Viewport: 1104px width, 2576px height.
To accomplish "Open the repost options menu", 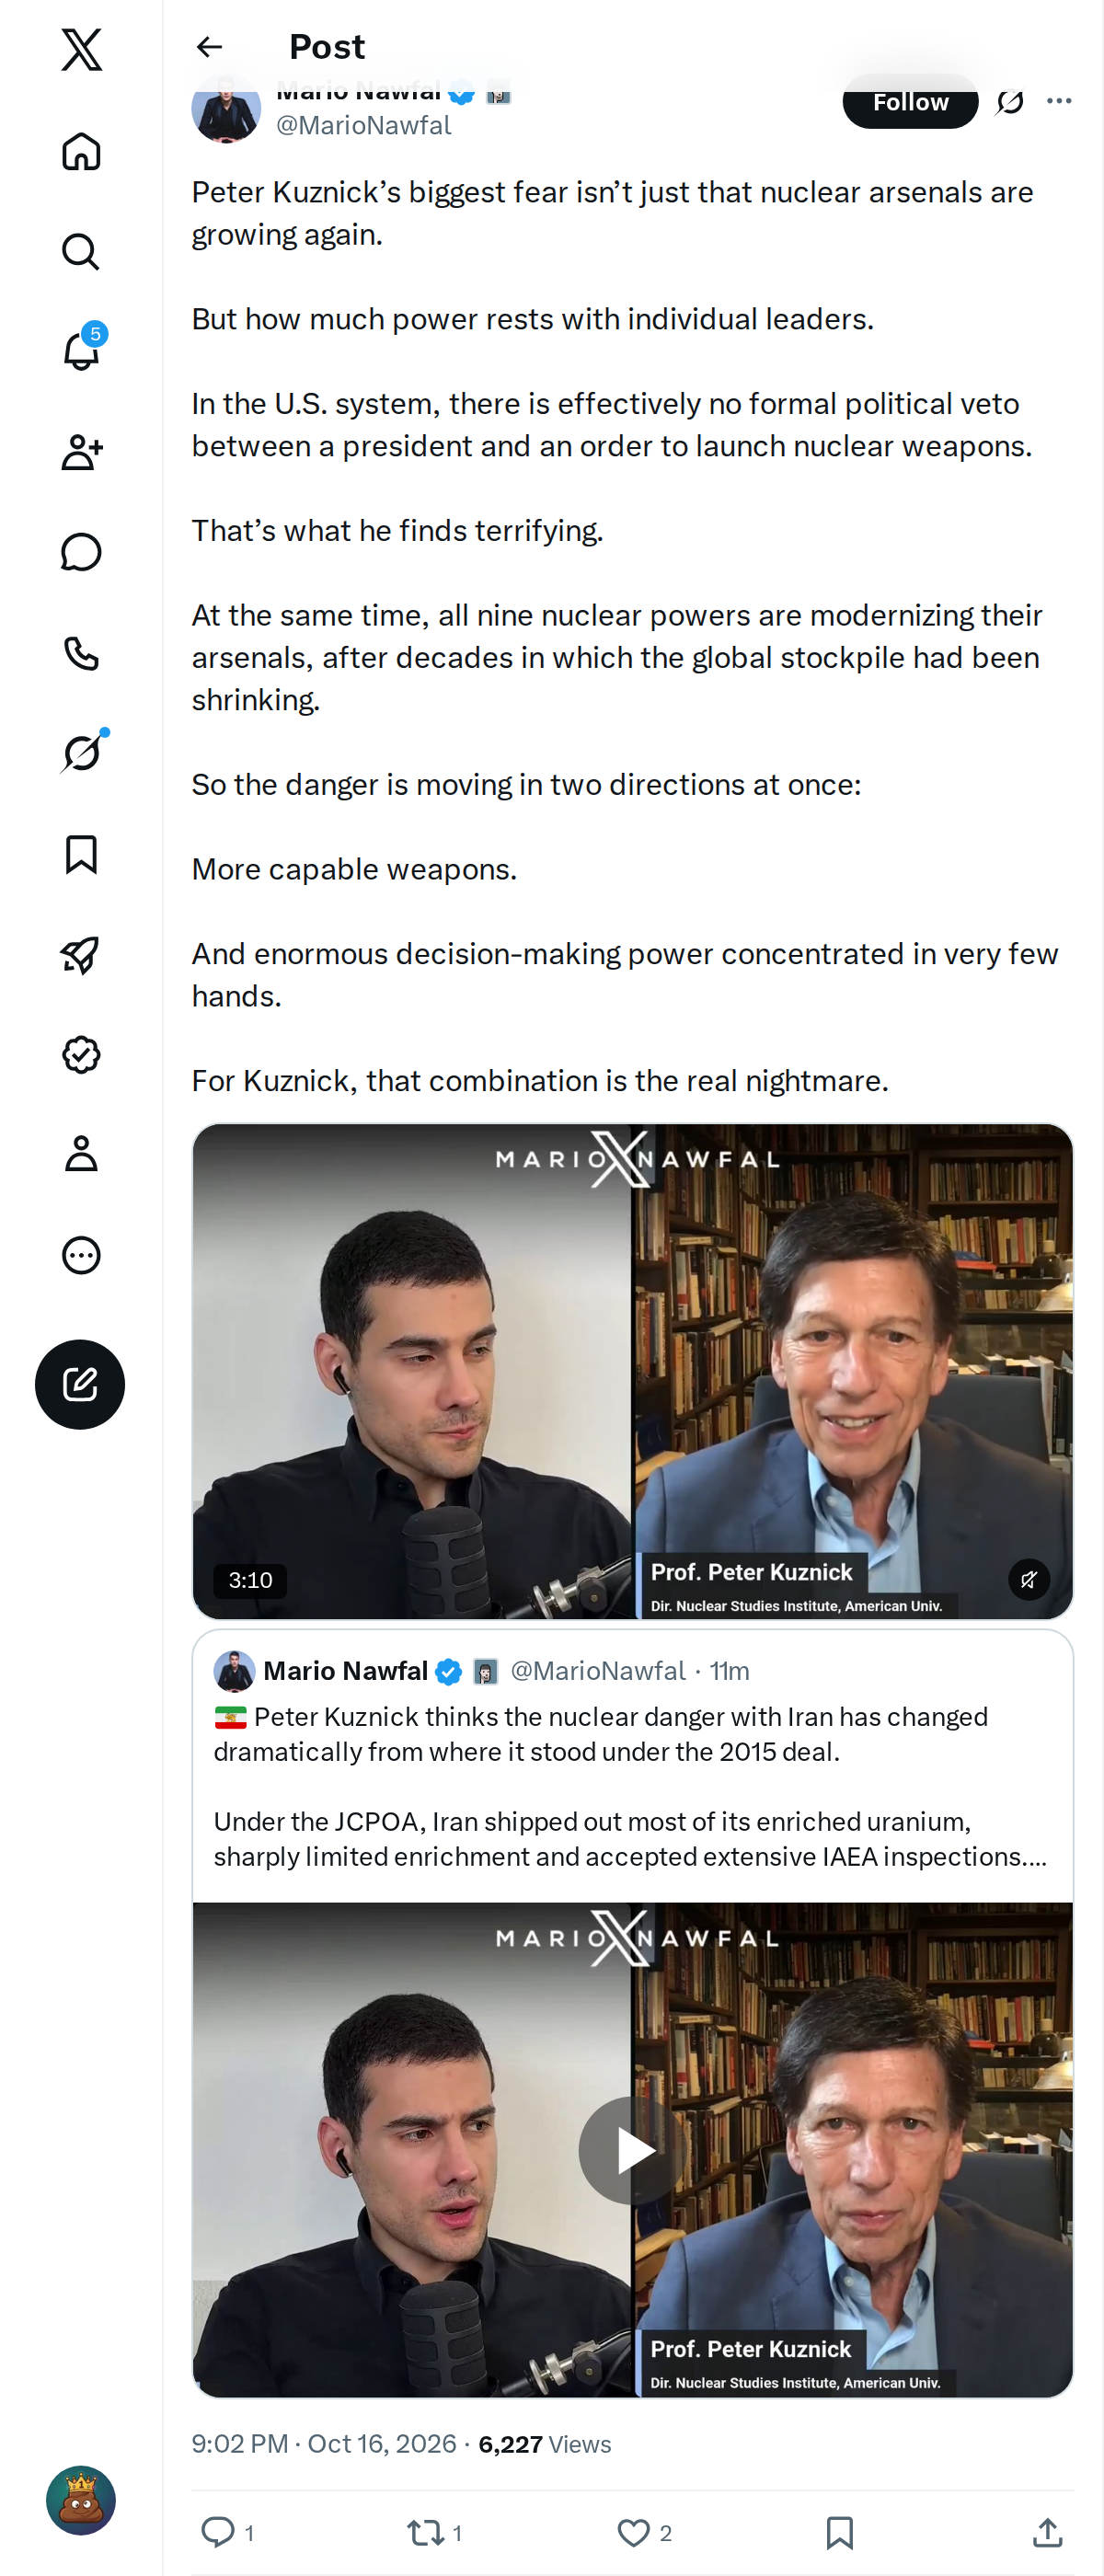I will pyautogui.click(x=425, y=2532).
